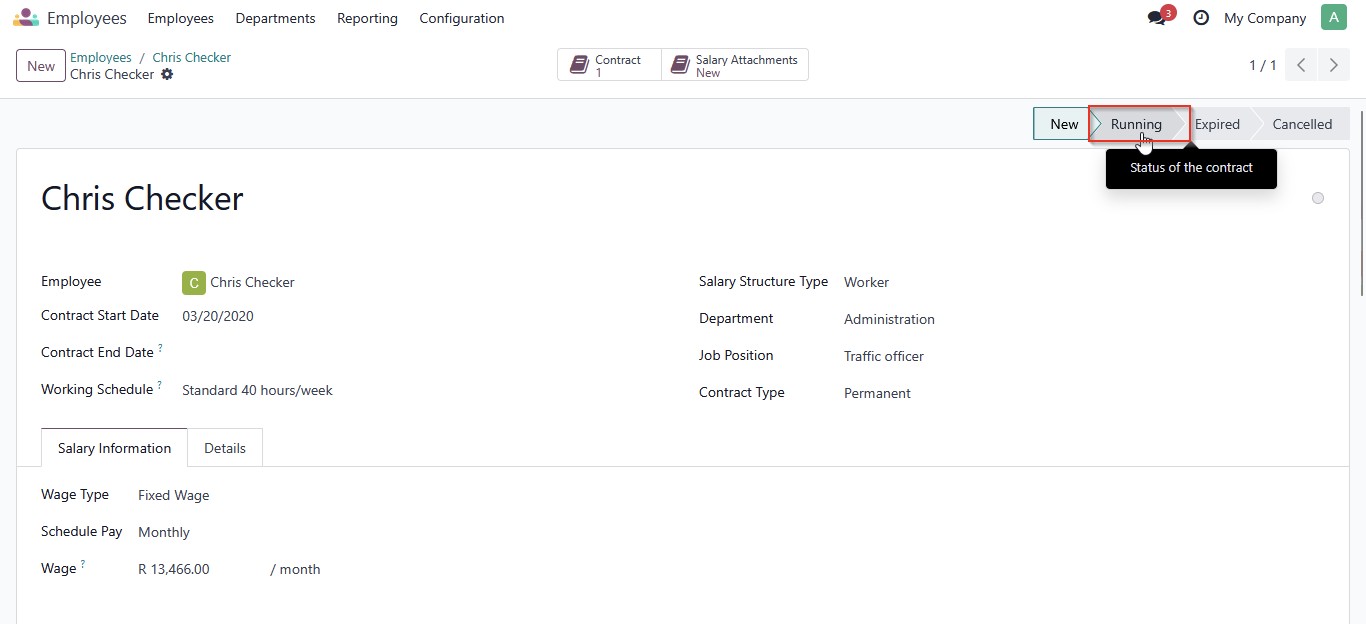The height and width of the screenshot is (624, 1366).
Task: Edit the contract name Chris Checker title
Action: click(x=142, y=198)
